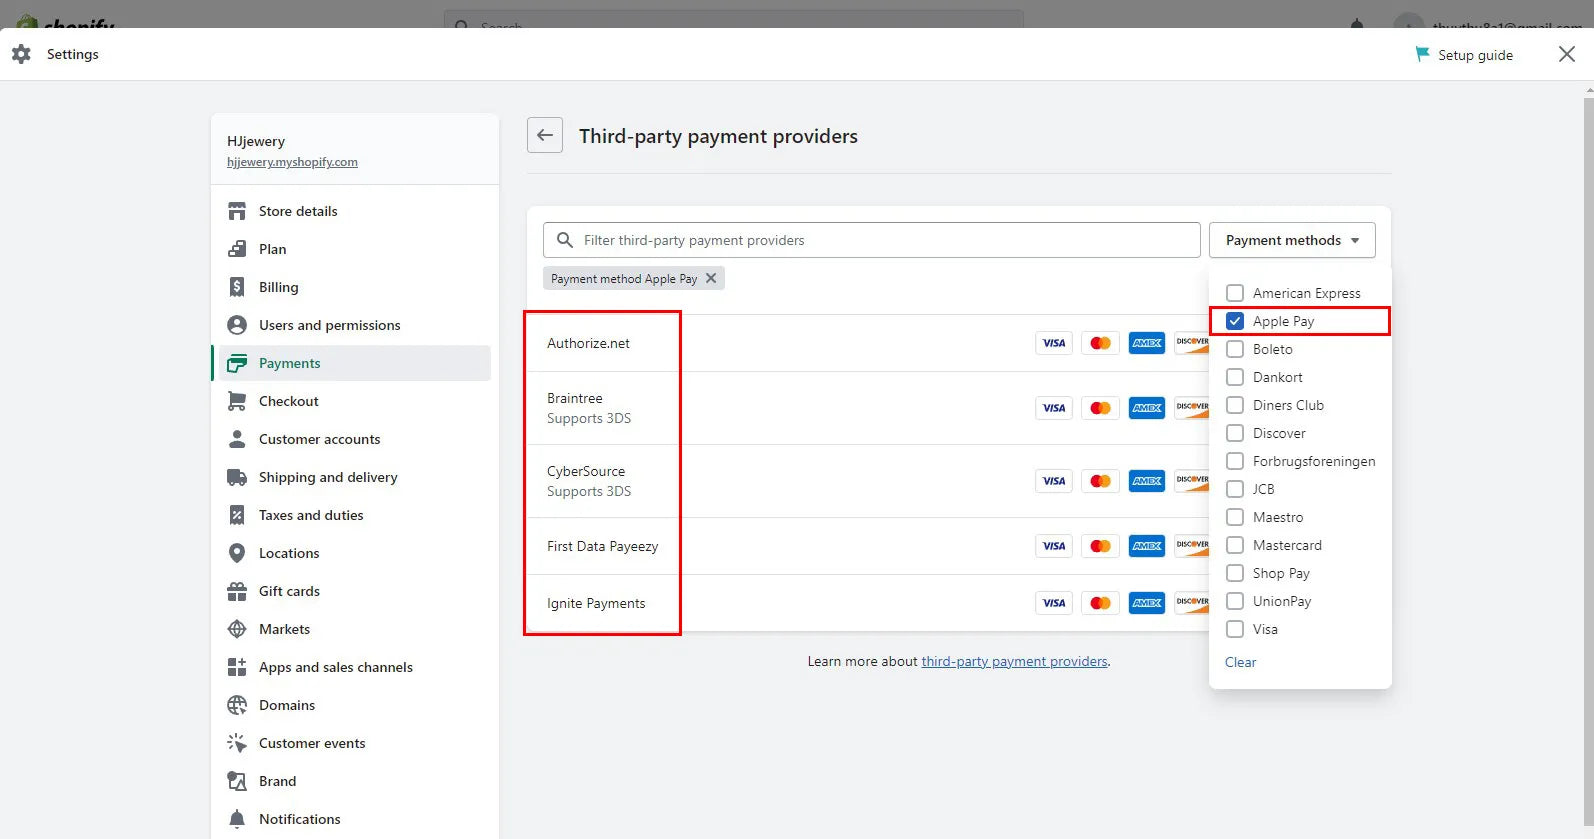Check the American Express checkbox
Viewport: 1594px width, 839px height.
pyautogui.click(x=1235, y=293)
